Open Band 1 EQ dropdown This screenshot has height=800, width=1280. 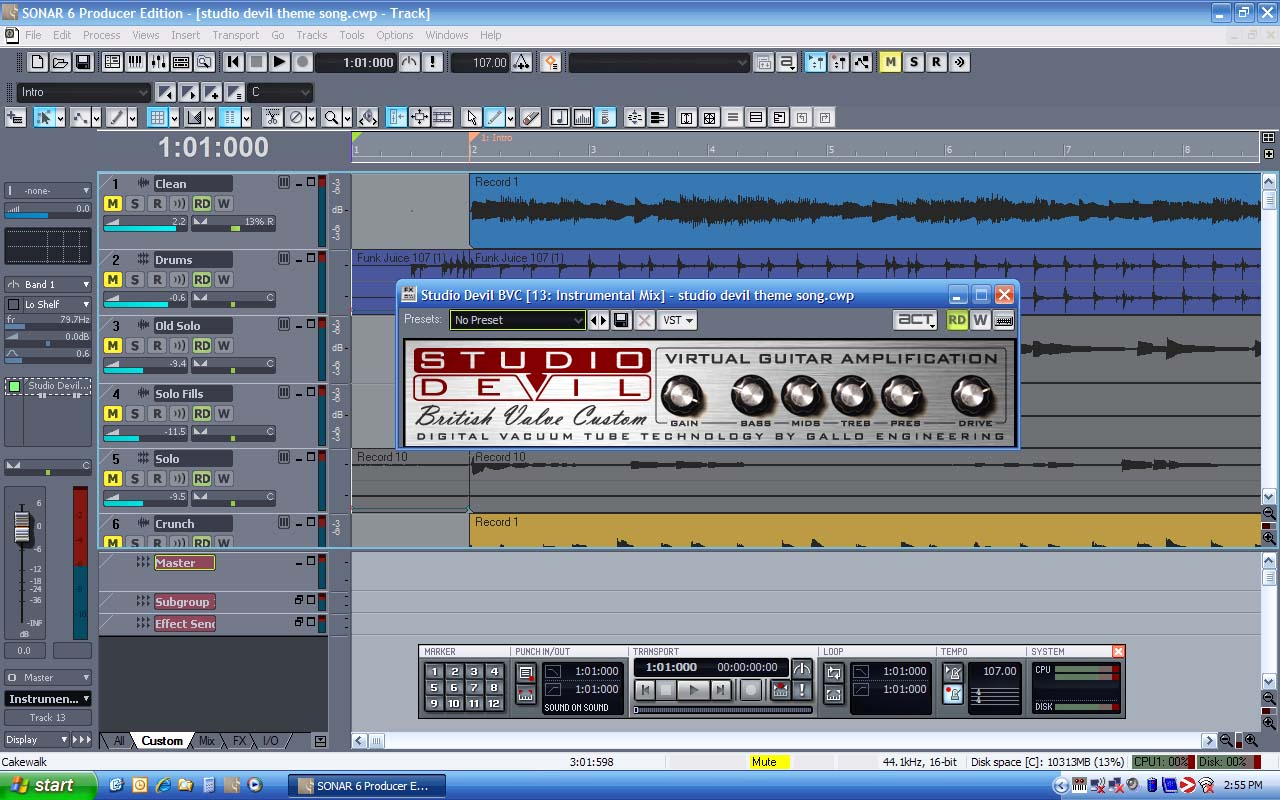click(48, 285)
